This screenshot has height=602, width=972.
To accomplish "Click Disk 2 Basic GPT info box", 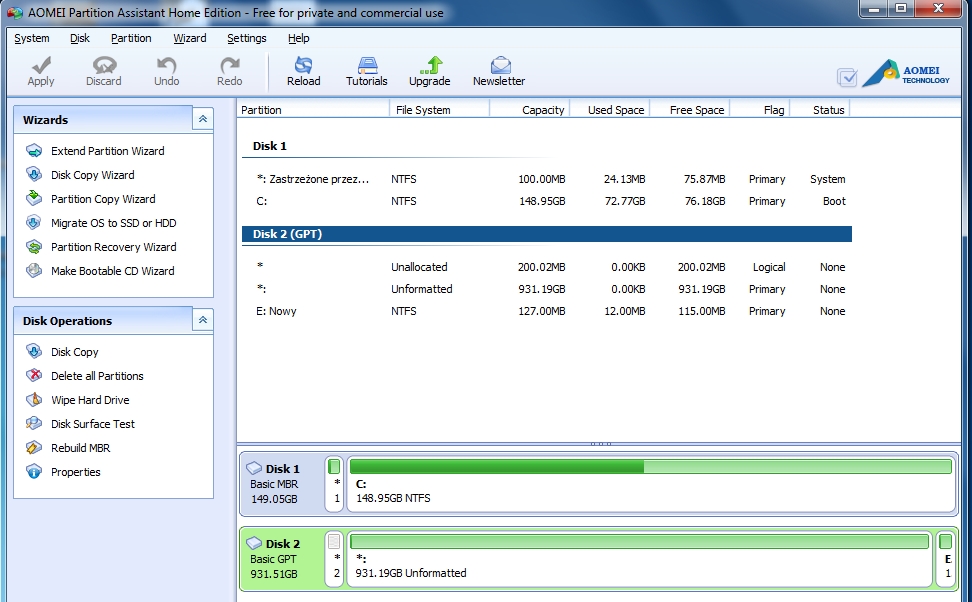I will tap(283, 559).
